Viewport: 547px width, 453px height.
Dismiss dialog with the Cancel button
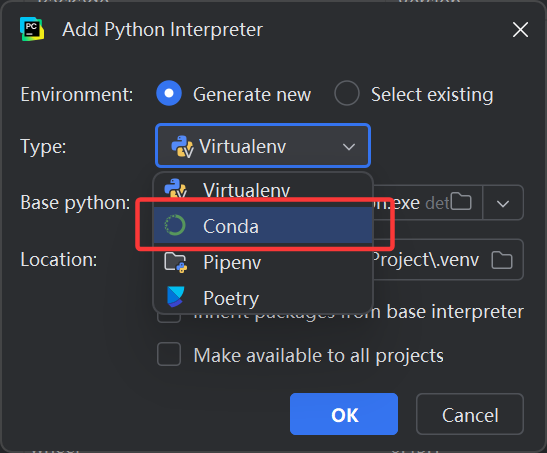tap(470, 414)
